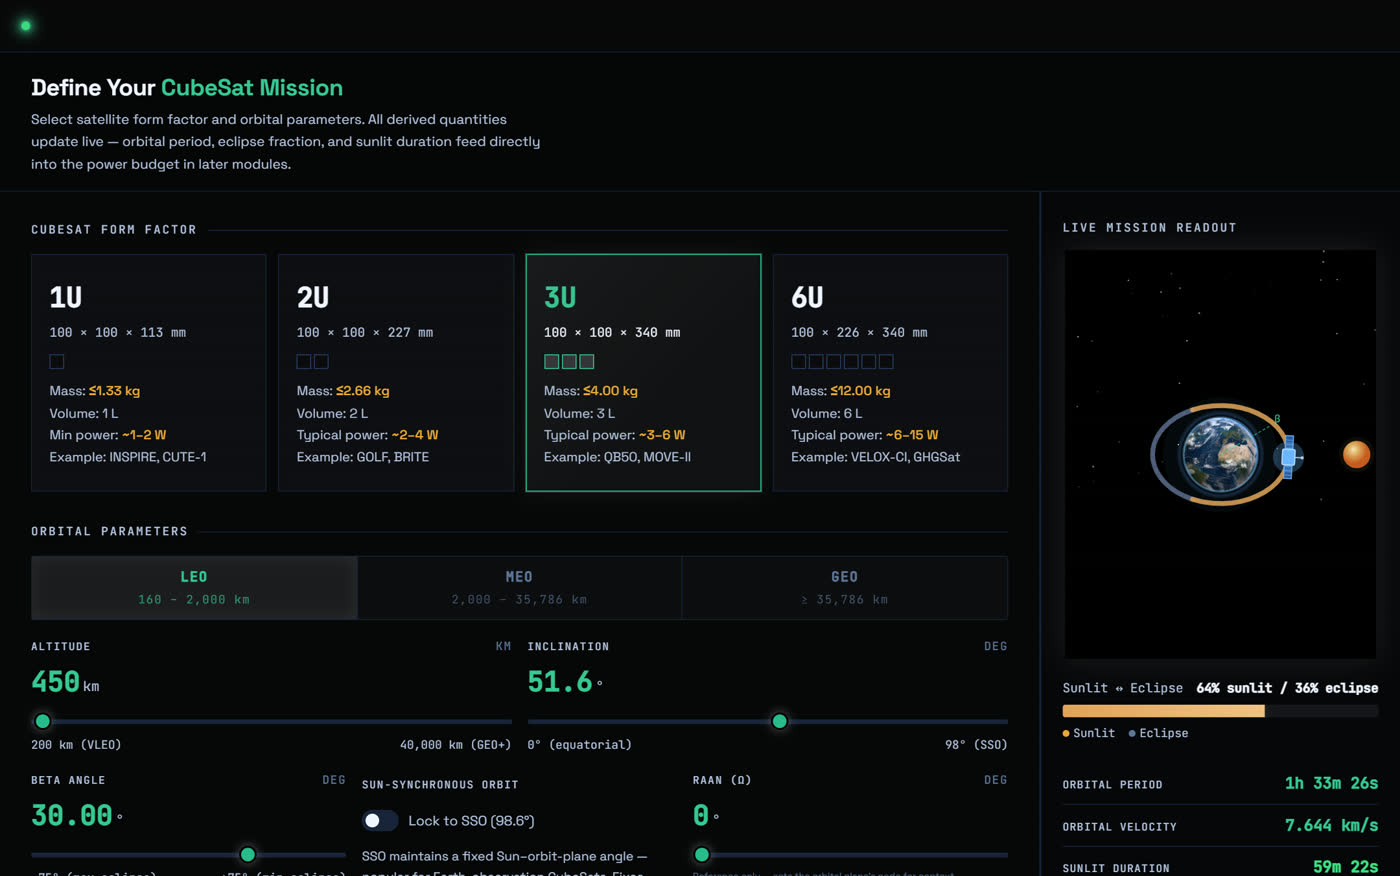Click the 'Mass: ≤12.00 kg' text
The image size is (1400, 876).
click(x=840, y=391)
